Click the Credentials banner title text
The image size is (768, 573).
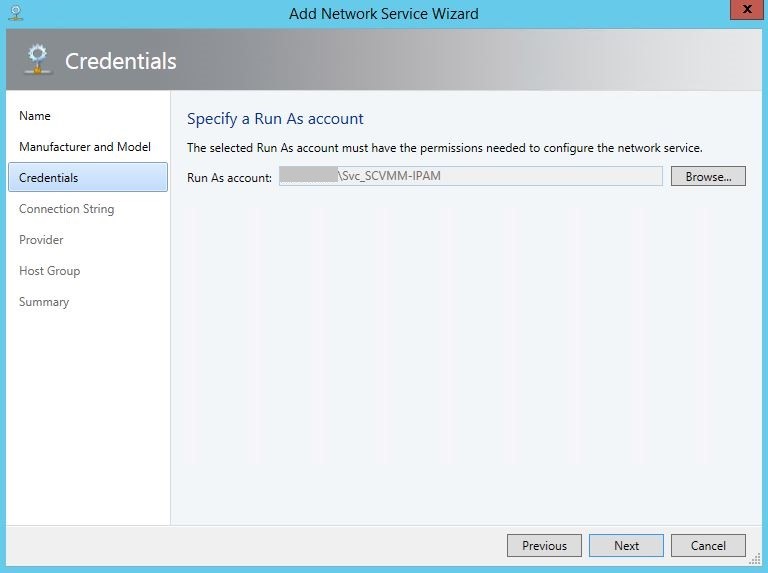pyautogui.click(x=120, y=61)
